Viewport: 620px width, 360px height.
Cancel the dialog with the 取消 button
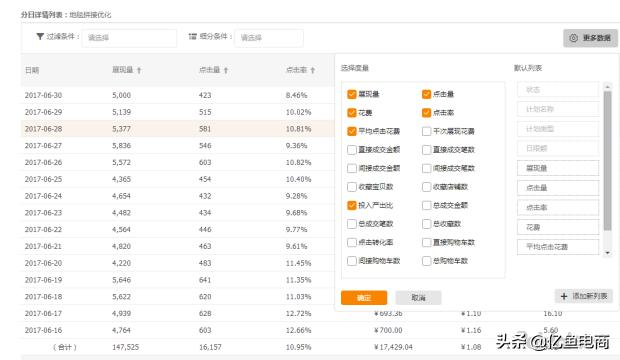pyautogui.click(x=418, y=298)
